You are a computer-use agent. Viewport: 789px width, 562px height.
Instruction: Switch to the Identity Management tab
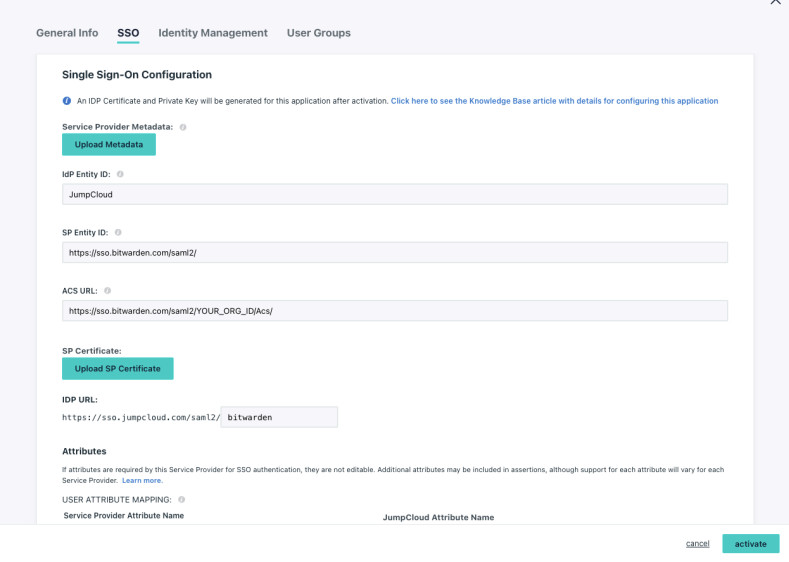click(x=213, y=33)
